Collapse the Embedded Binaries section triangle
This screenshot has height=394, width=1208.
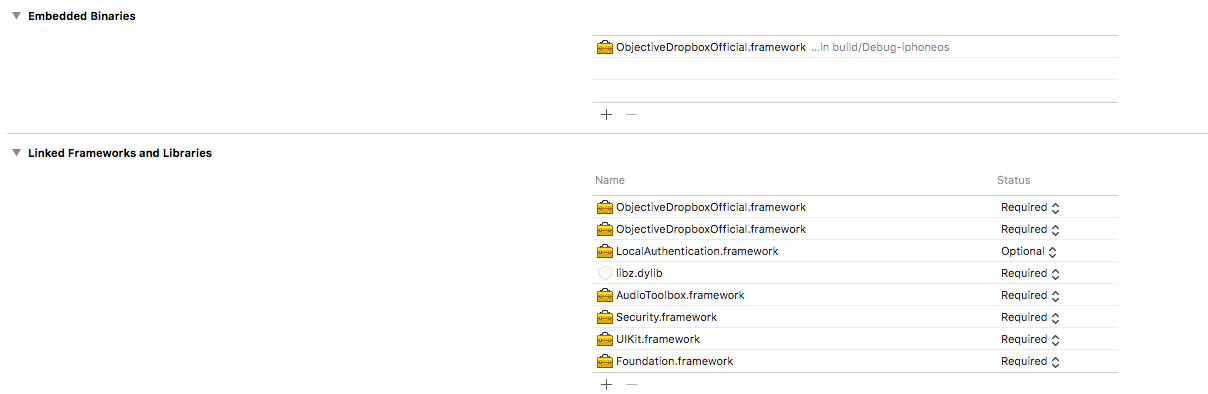pos(16,17)
